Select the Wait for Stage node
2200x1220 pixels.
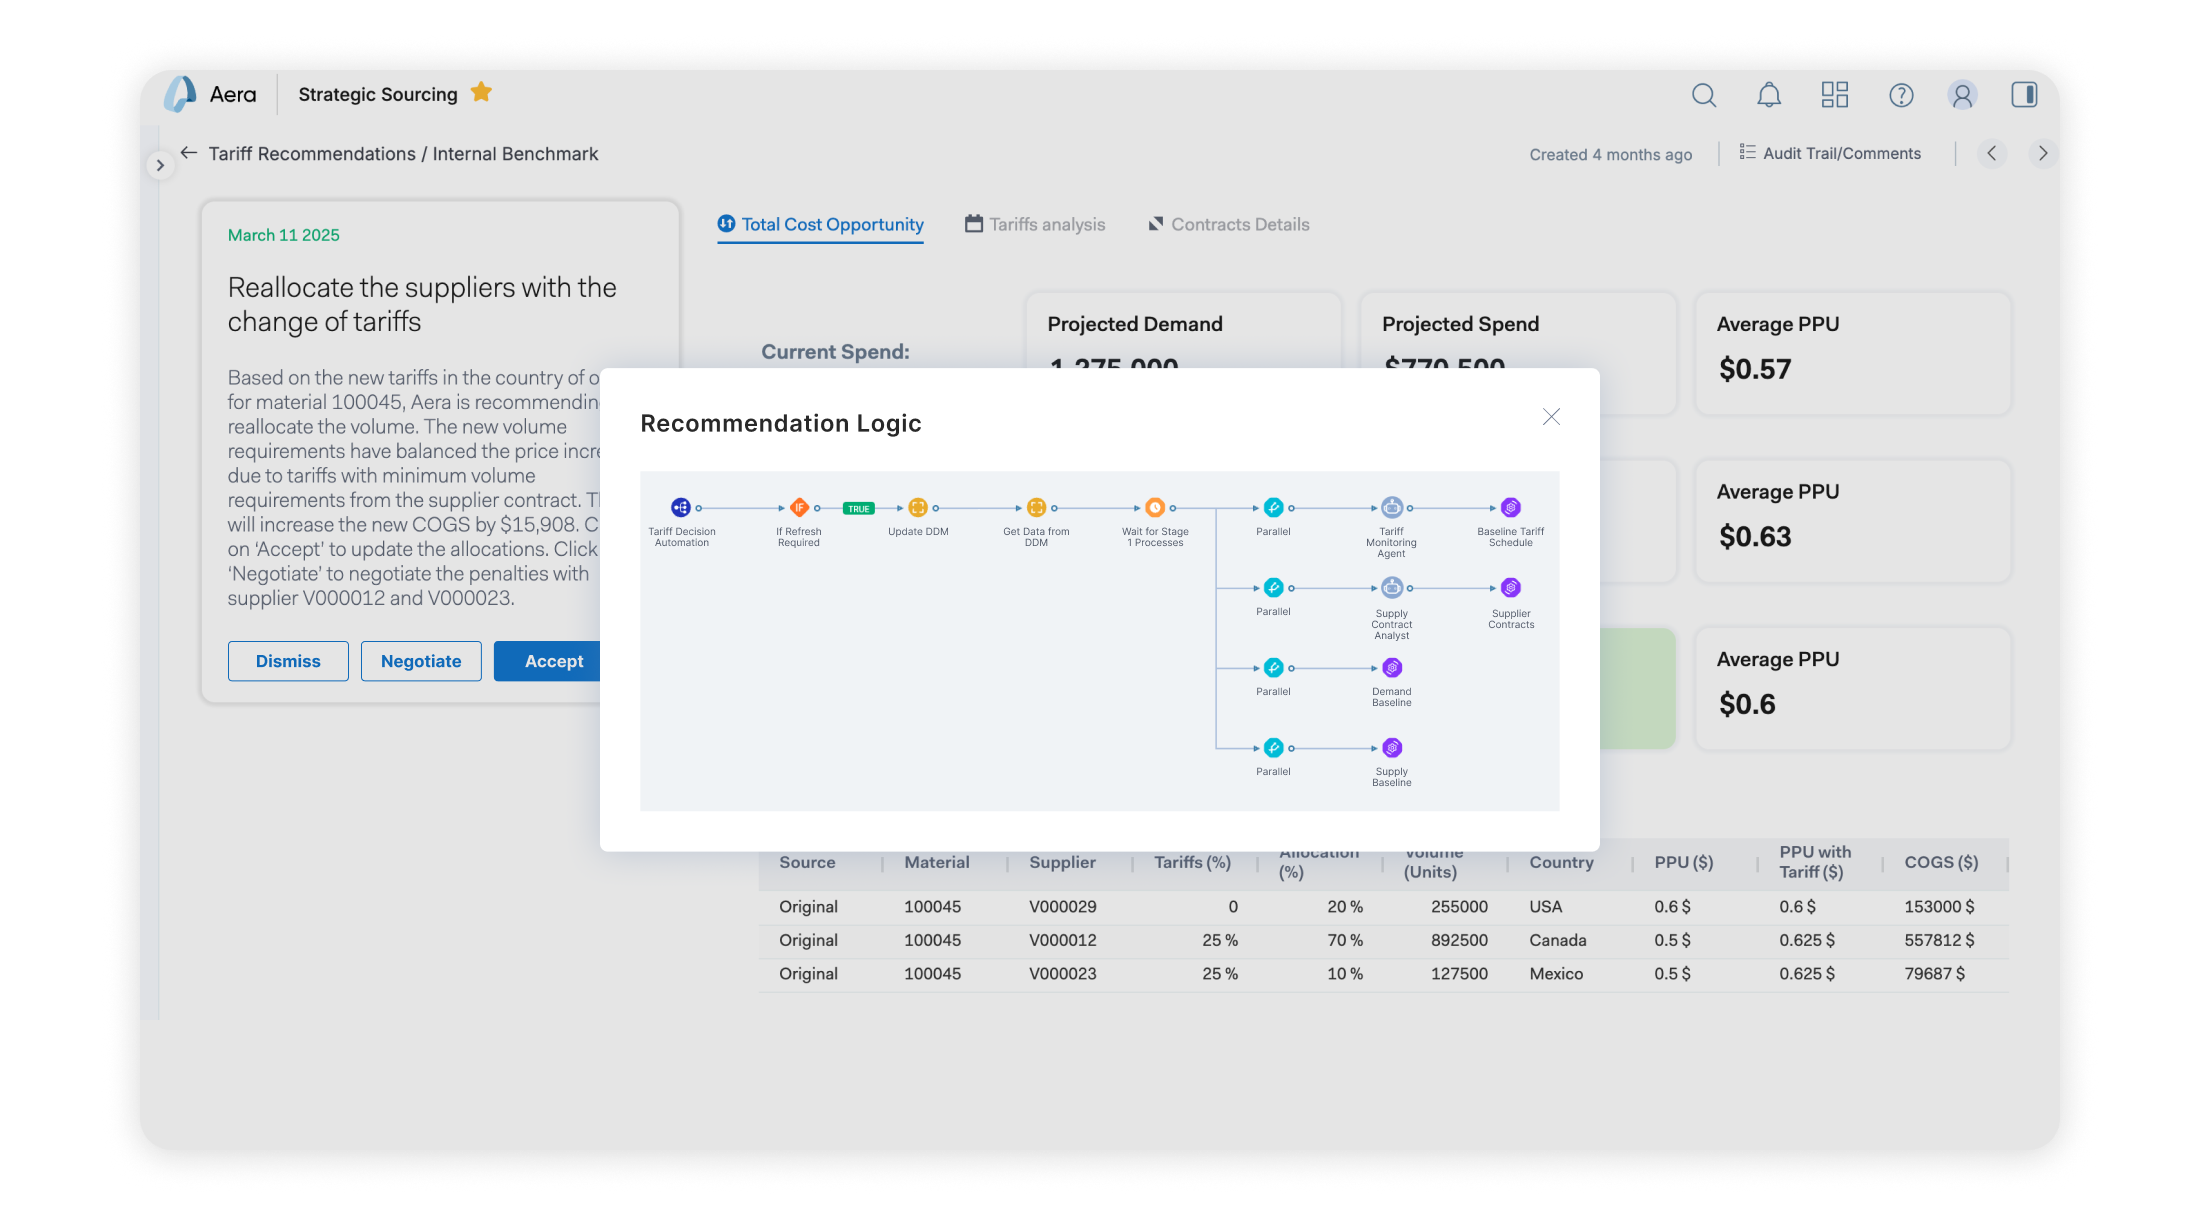click(1155, 508)
